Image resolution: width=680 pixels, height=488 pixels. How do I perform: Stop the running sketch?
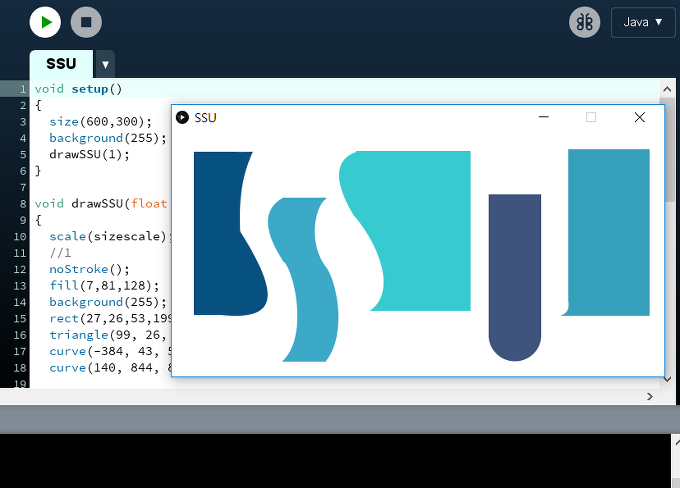(86, 22)
